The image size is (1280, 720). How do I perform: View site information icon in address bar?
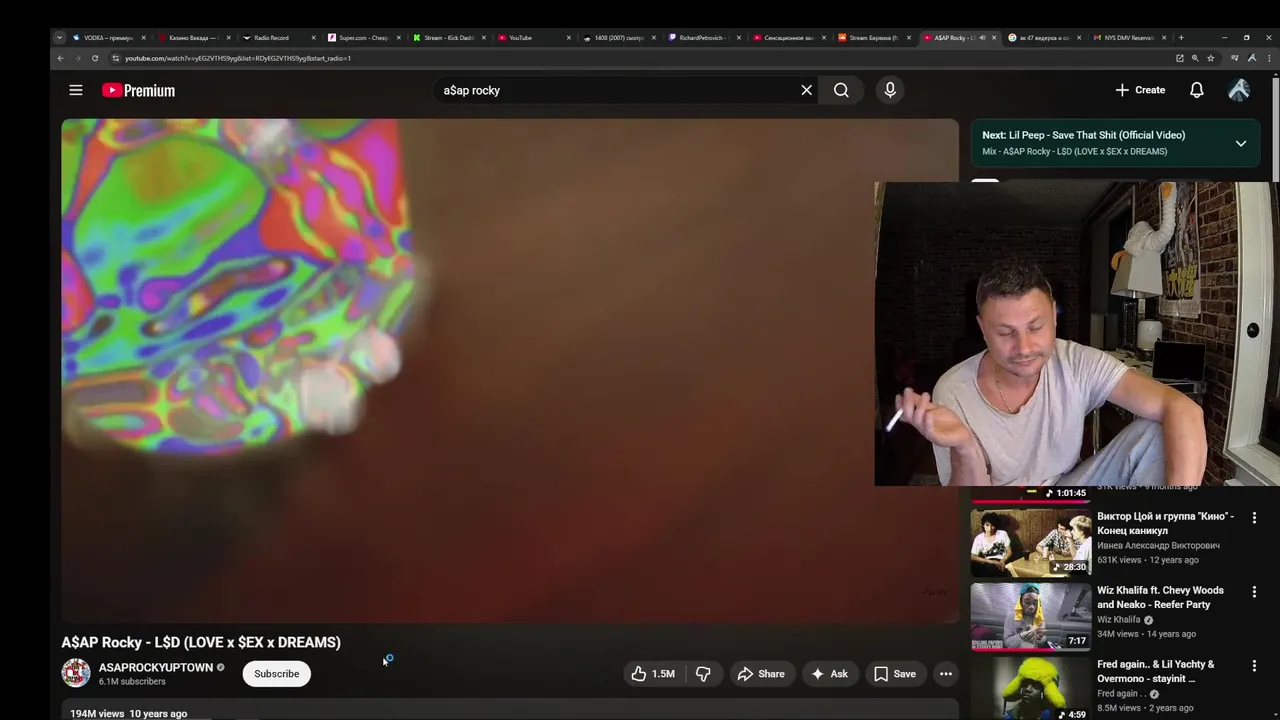[115, 58]
